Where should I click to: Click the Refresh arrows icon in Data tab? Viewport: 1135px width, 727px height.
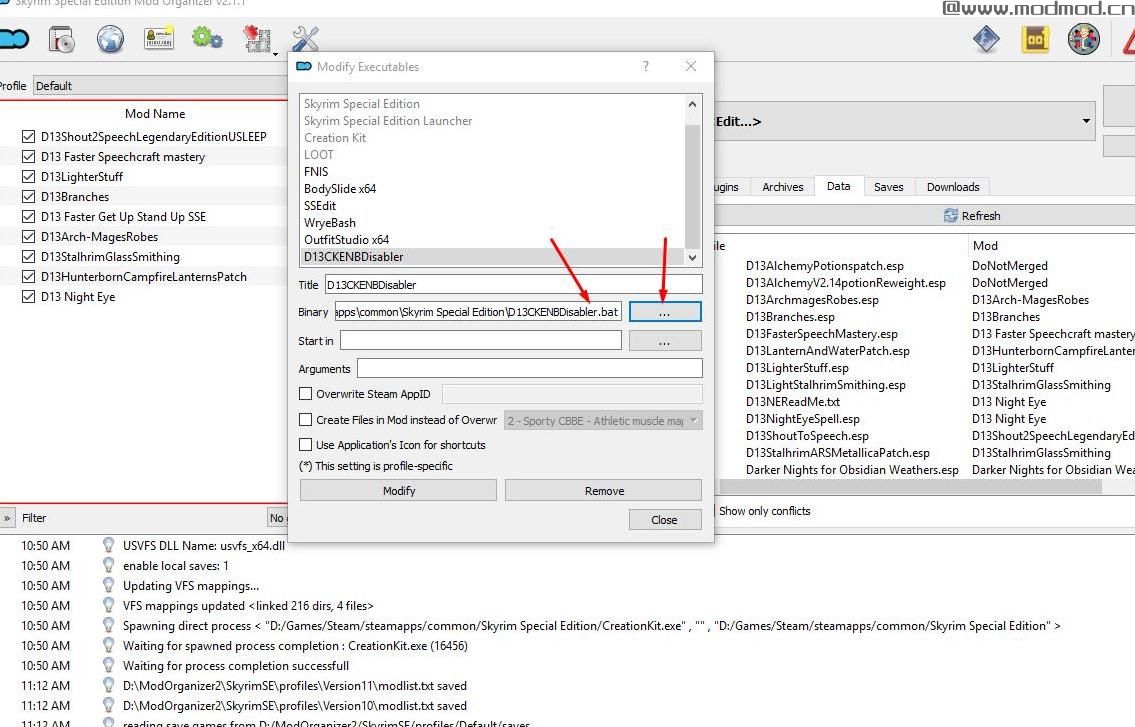(x=950, y=216)
